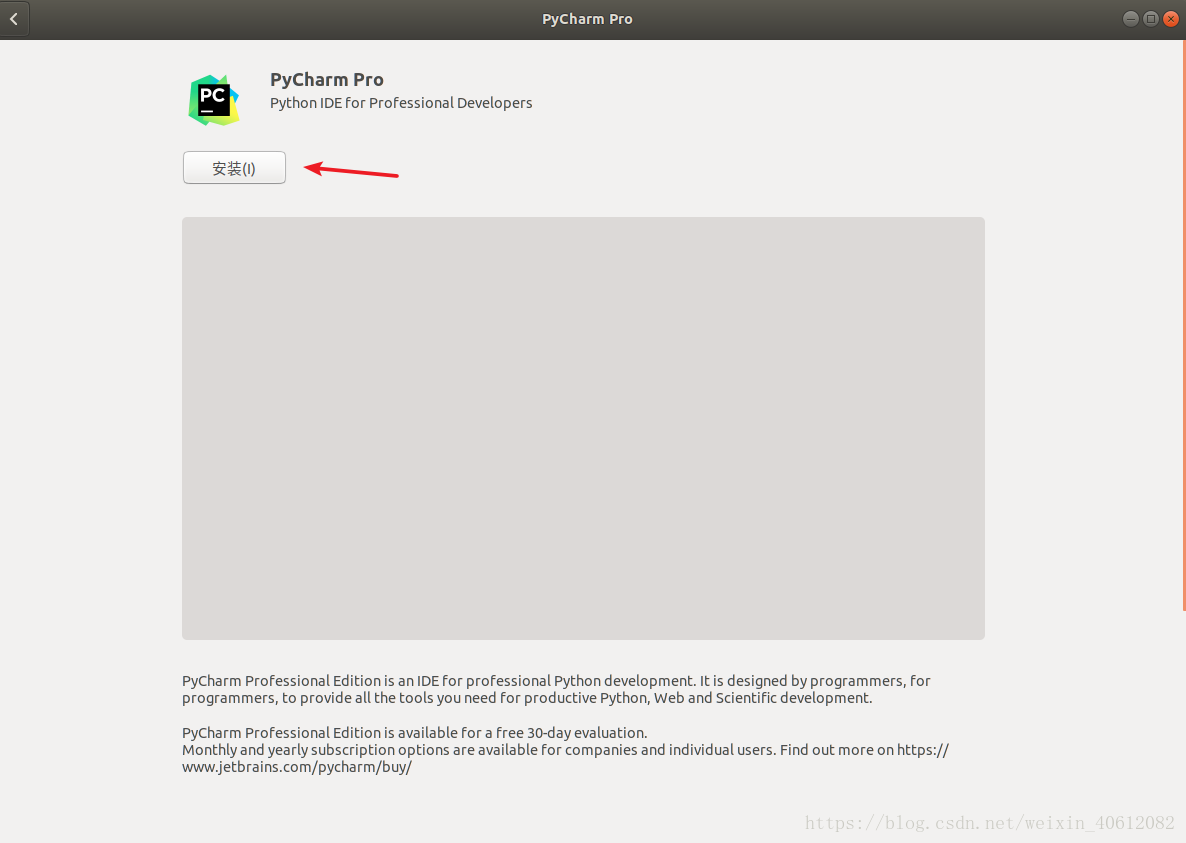This screenshot has height=843, width=1186.
Task: Click 'Python IDE for Professional Developers' subtitle
Action: [x=401, y=103]
